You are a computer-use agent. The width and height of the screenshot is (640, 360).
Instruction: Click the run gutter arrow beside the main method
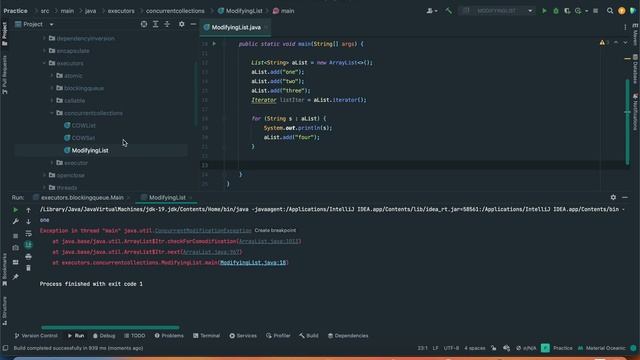pyautogui.click(x=214, y=44)
